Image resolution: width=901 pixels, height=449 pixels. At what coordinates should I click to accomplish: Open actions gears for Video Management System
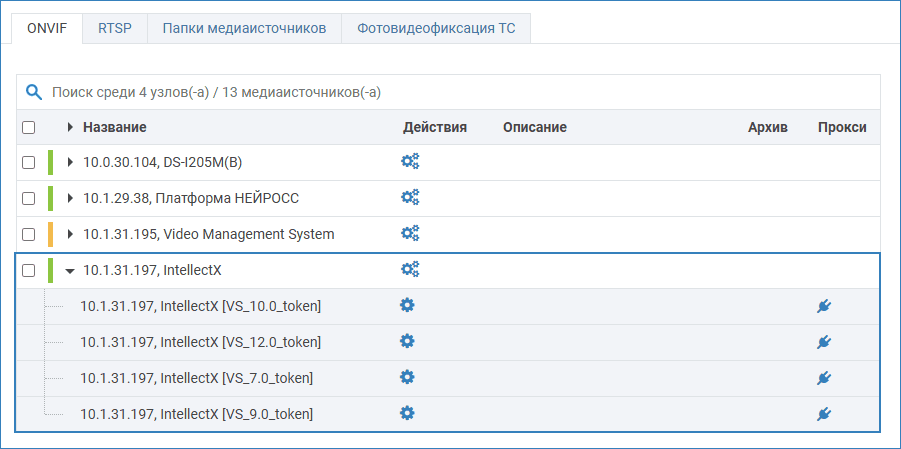(x=410, y=233)
